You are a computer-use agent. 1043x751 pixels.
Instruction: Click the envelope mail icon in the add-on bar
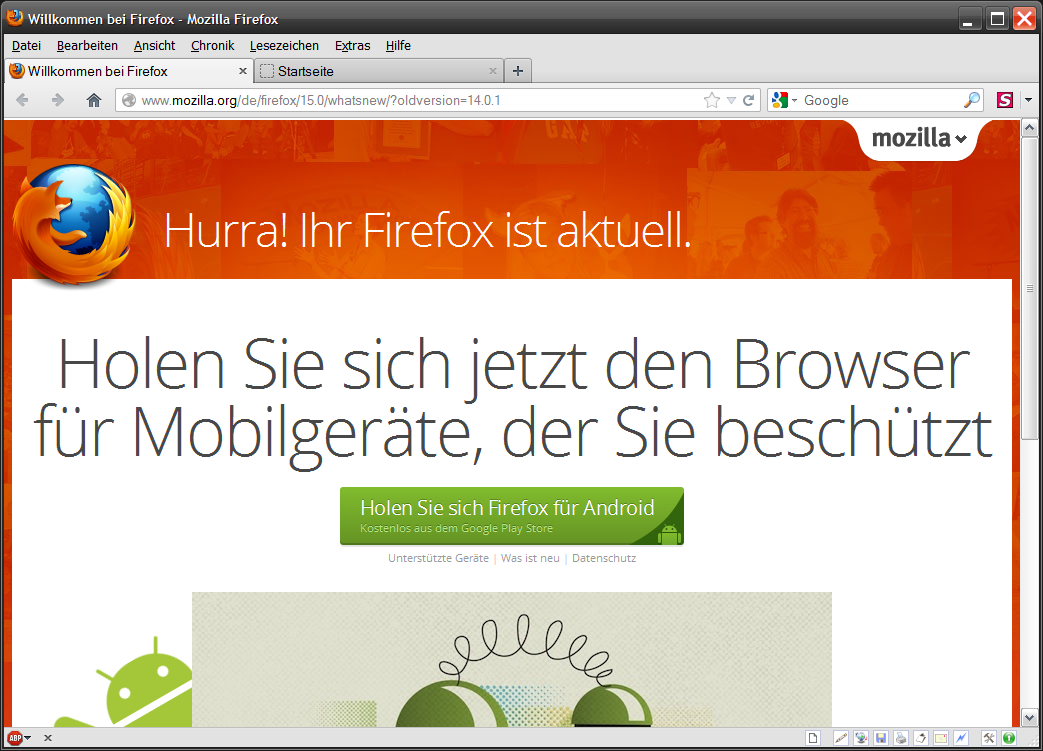coord(941,738)
